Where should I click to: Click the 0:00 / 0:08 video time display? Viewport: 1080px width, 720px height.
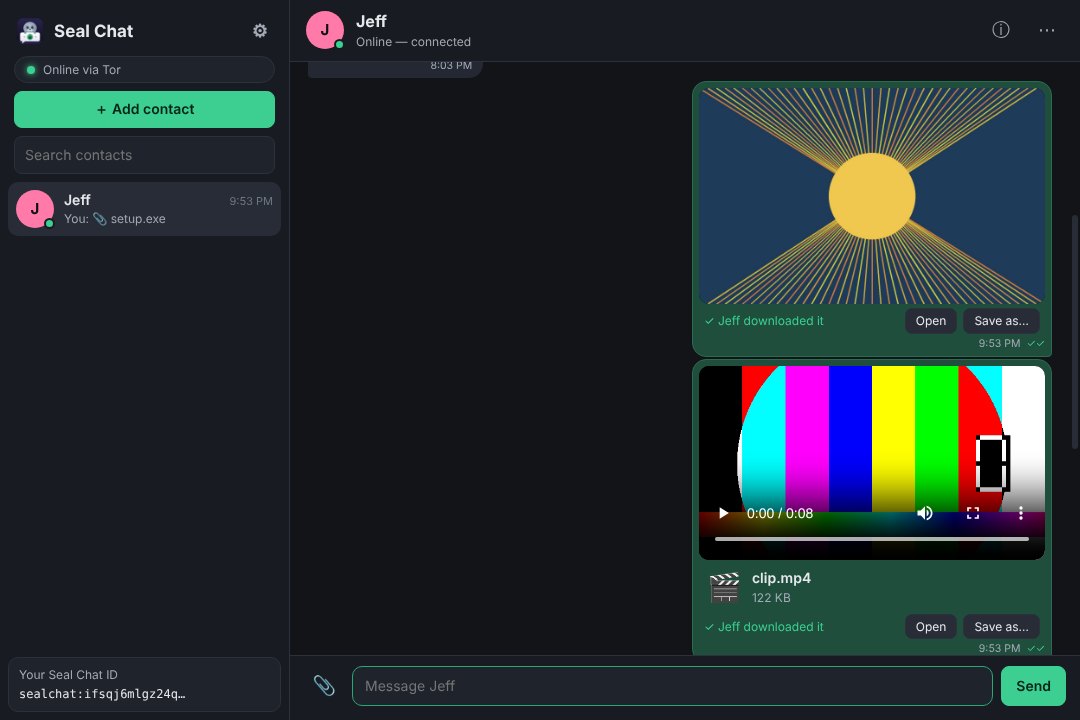tap(780, 513)
